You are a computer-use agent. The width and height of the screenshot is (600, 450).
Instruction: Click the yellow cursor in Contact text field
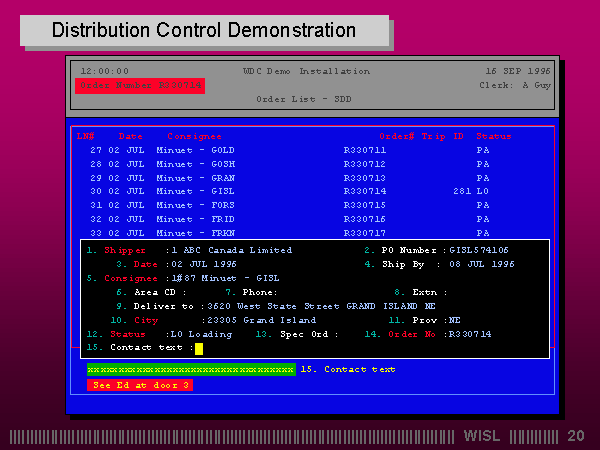tap(199, 349)
